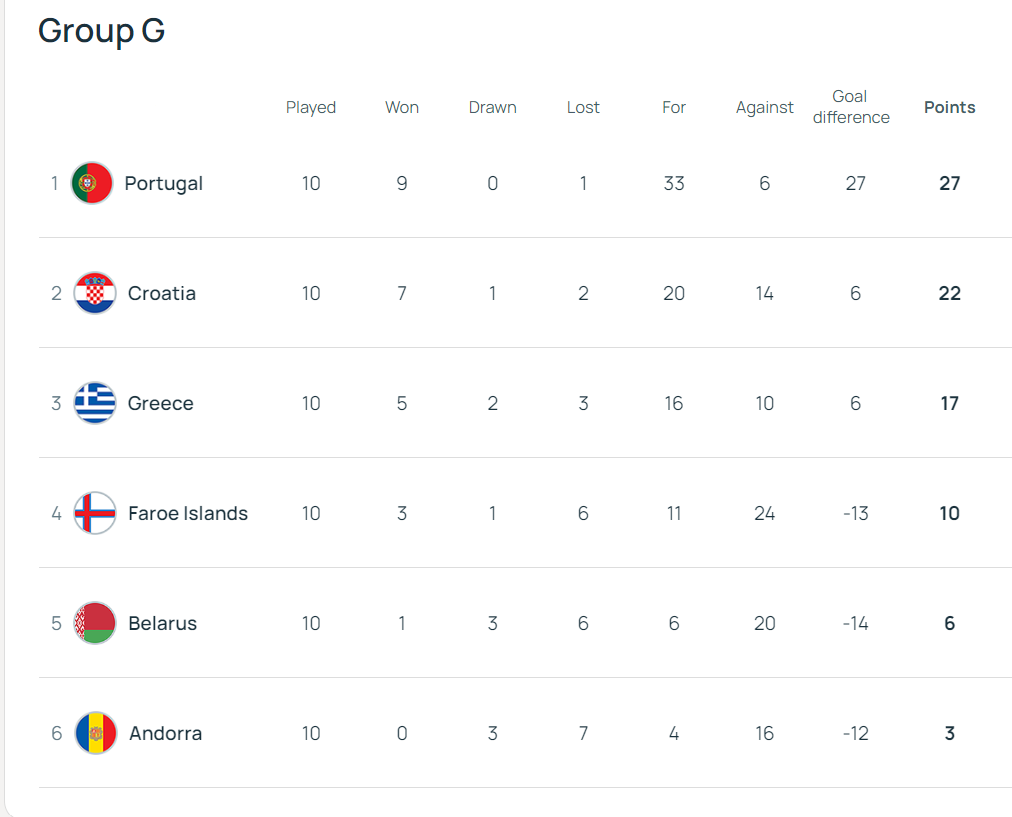Click the Points column header
1012x817 pixels.
tap(949, 107)
